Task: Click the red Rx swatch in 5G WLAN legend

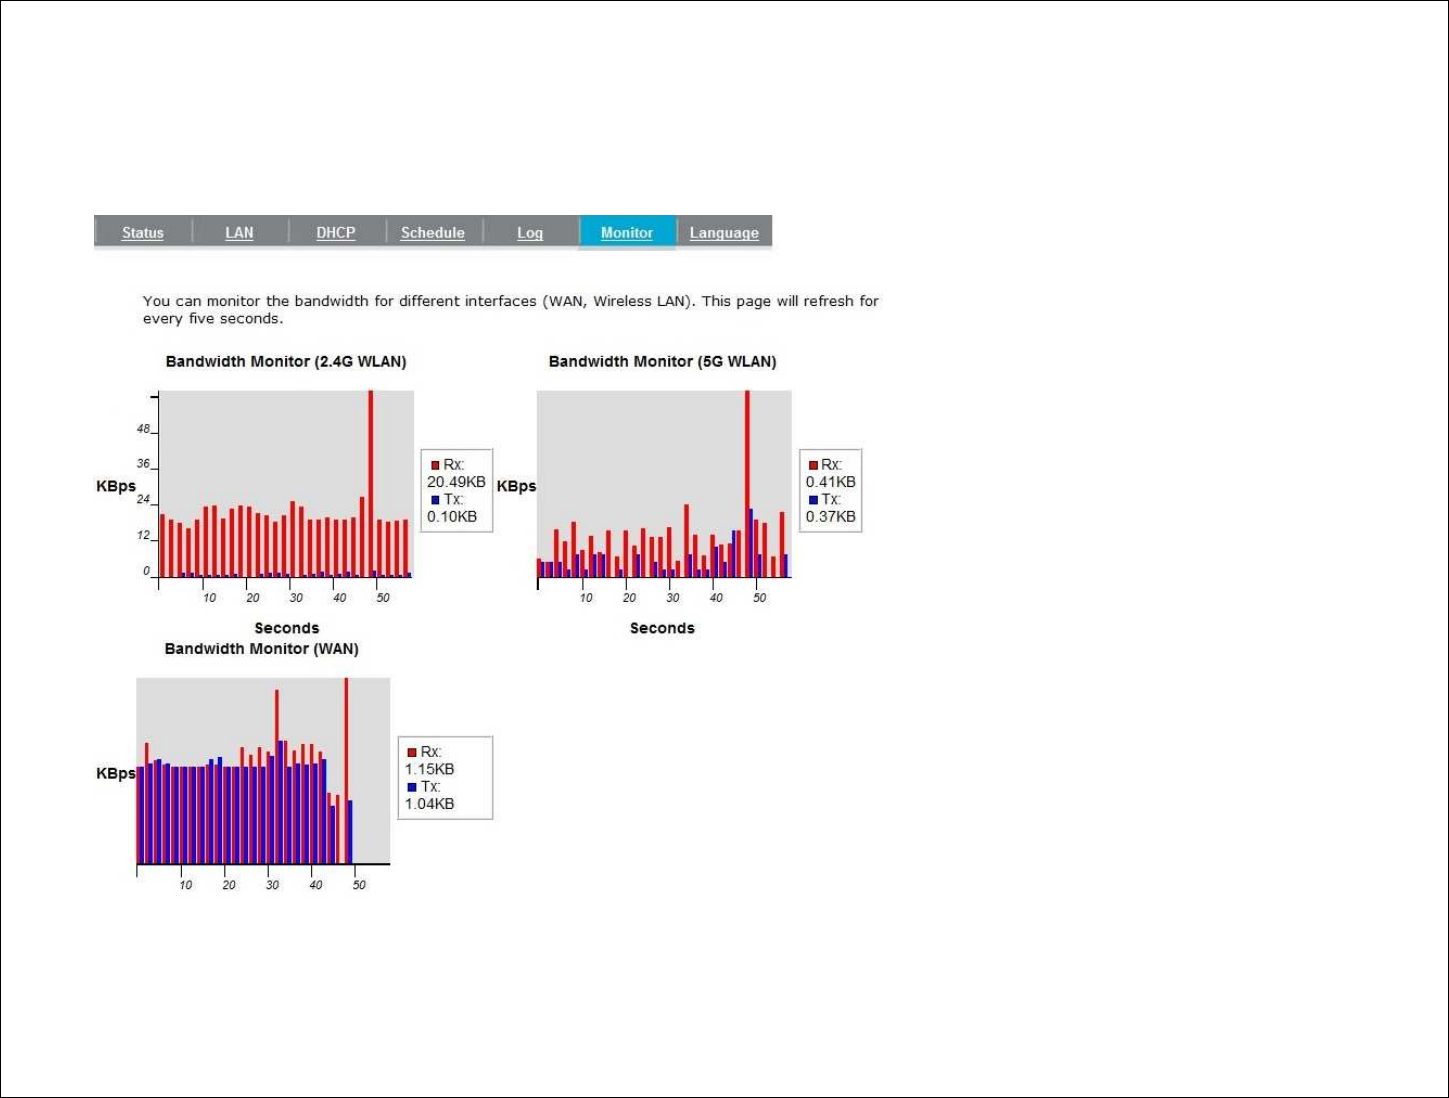Action: point(813,465)
